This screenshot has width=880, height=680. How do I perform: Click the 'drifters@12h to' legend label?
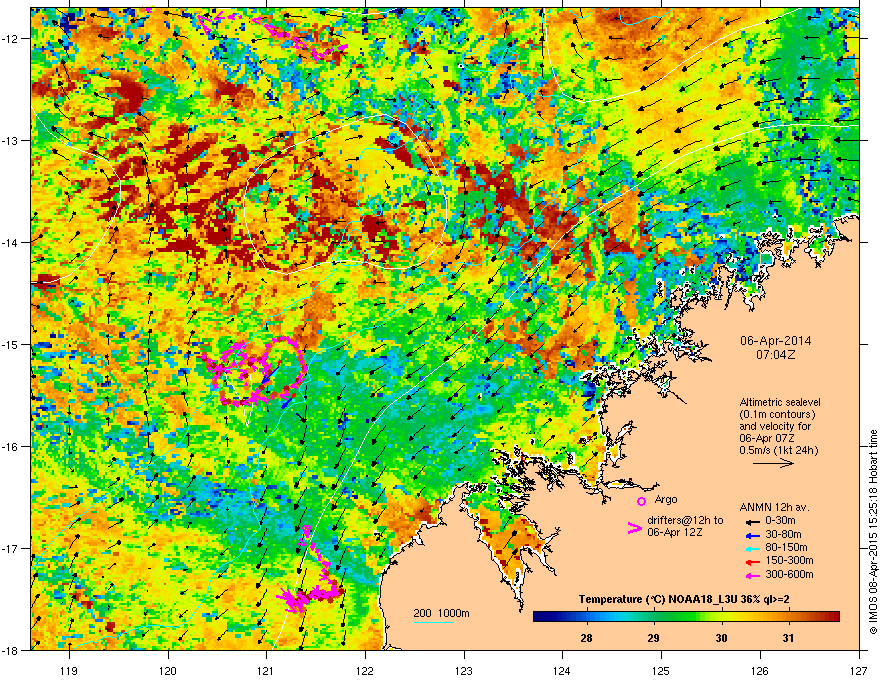[685, 520]
